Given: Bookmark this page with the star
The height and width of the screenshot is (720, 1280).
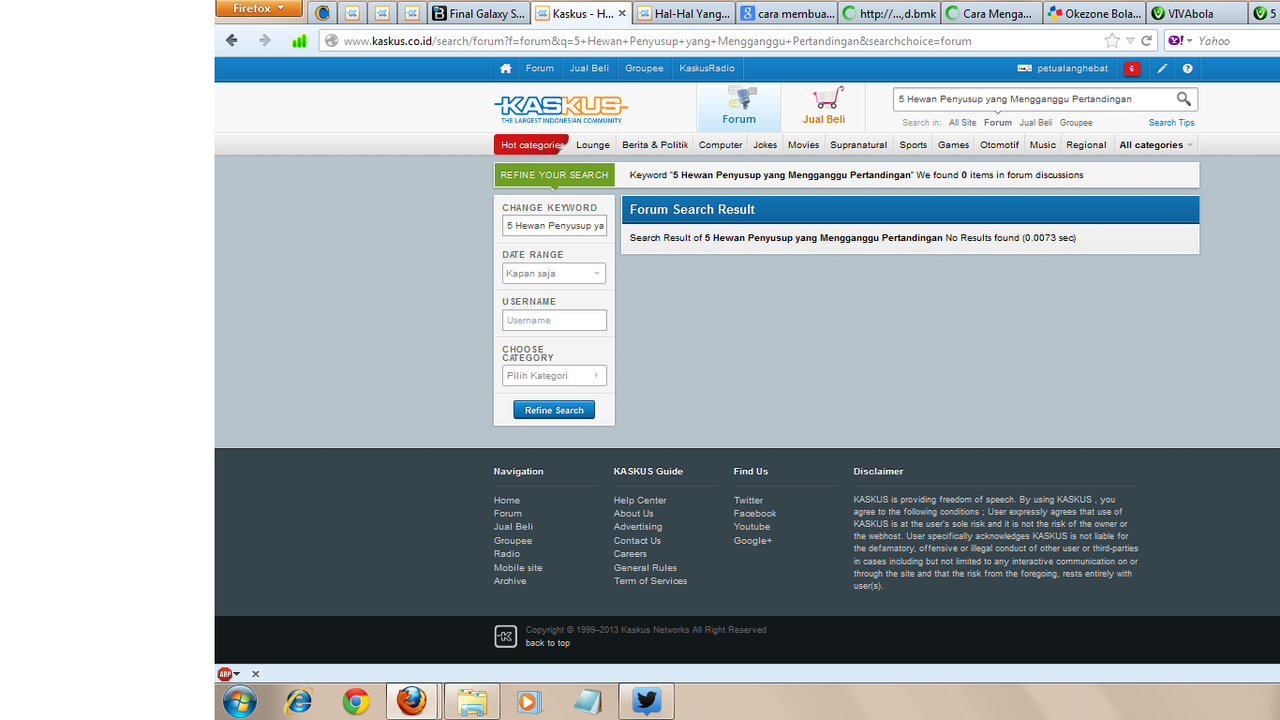Looking at the screenshot, I should [x=1112, y=41].
